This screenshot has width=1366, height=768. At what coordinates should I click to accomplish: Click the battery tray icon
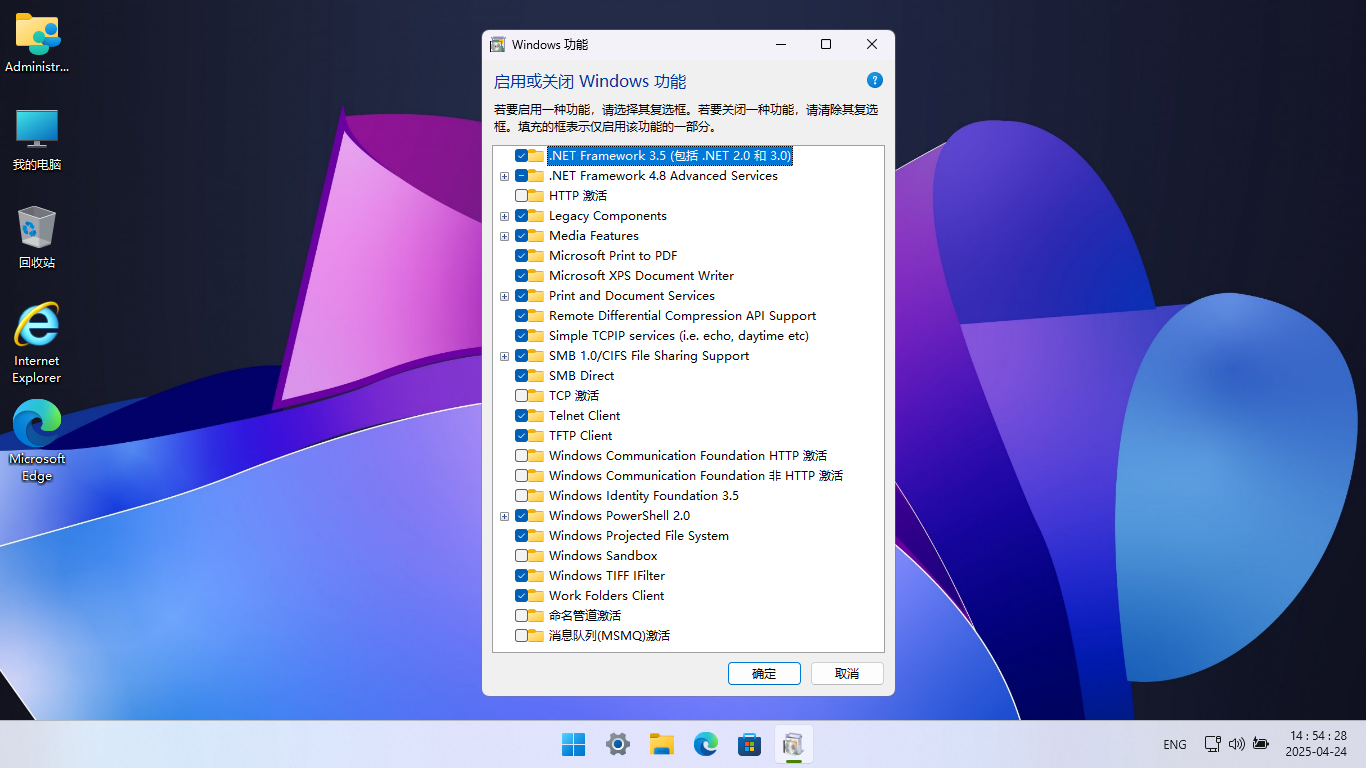1261,744
